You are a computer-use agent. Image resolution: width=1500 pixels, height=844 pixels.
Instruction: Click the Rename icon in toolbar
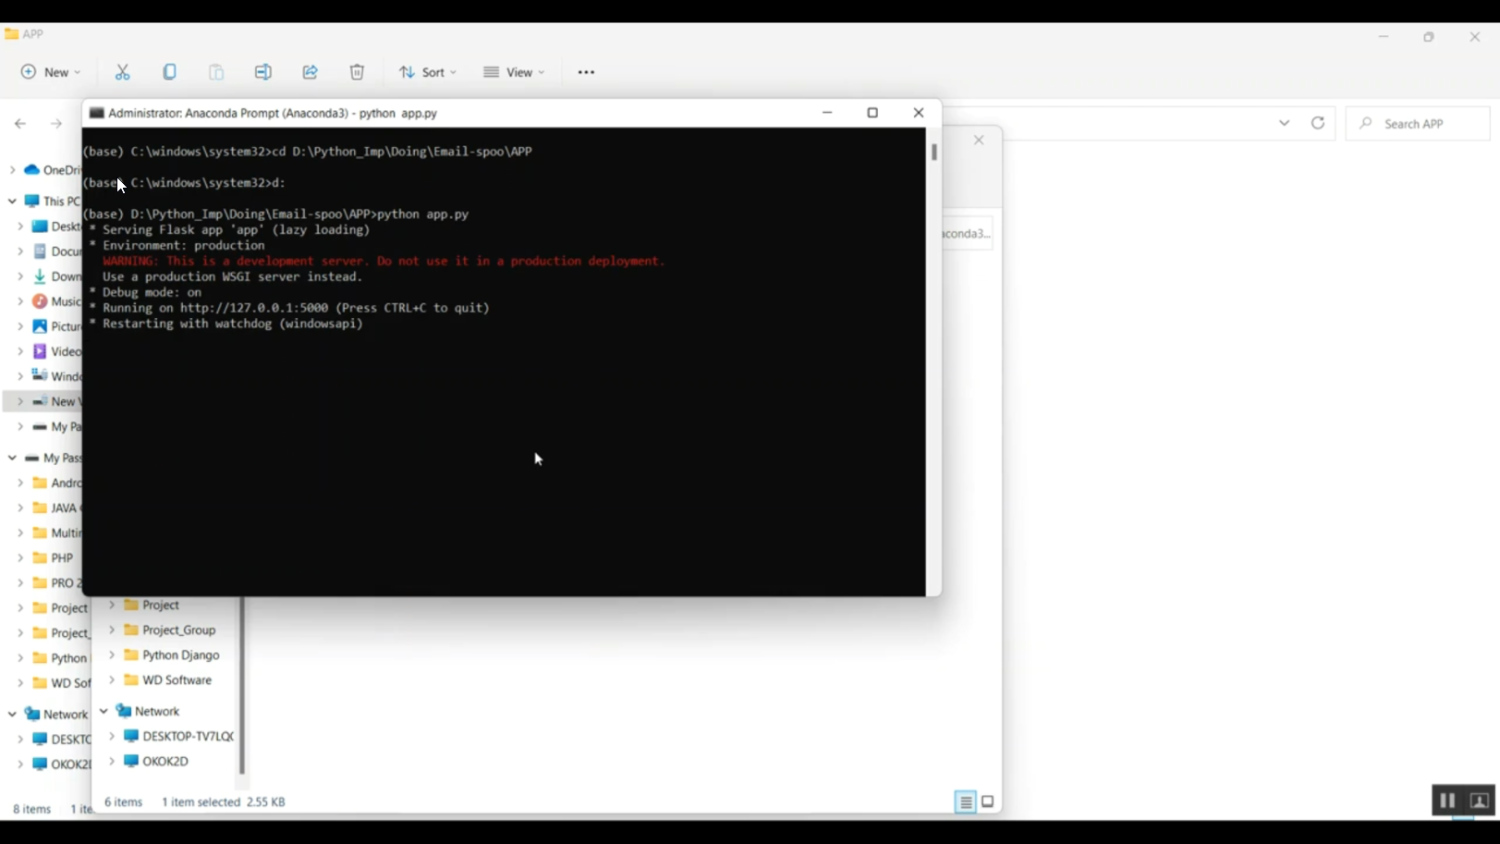[263, 72]
